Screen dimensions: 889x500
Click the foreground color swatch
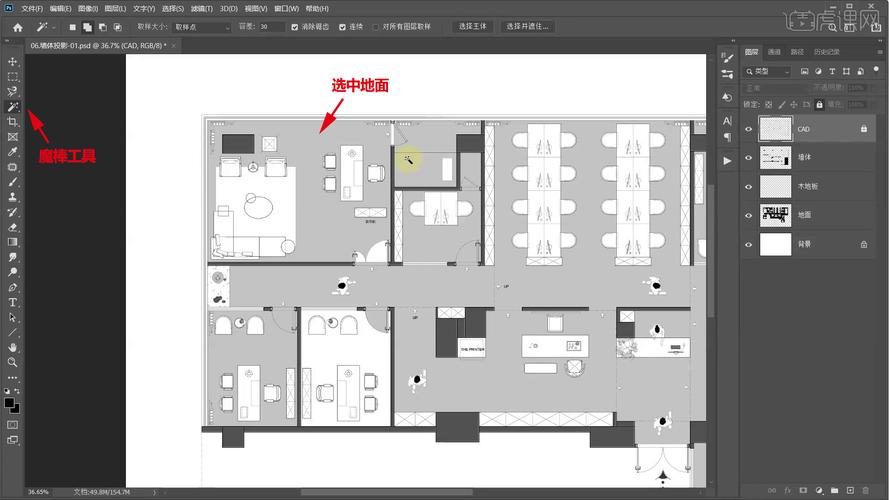pyautogui.click(x=10, y=402)
